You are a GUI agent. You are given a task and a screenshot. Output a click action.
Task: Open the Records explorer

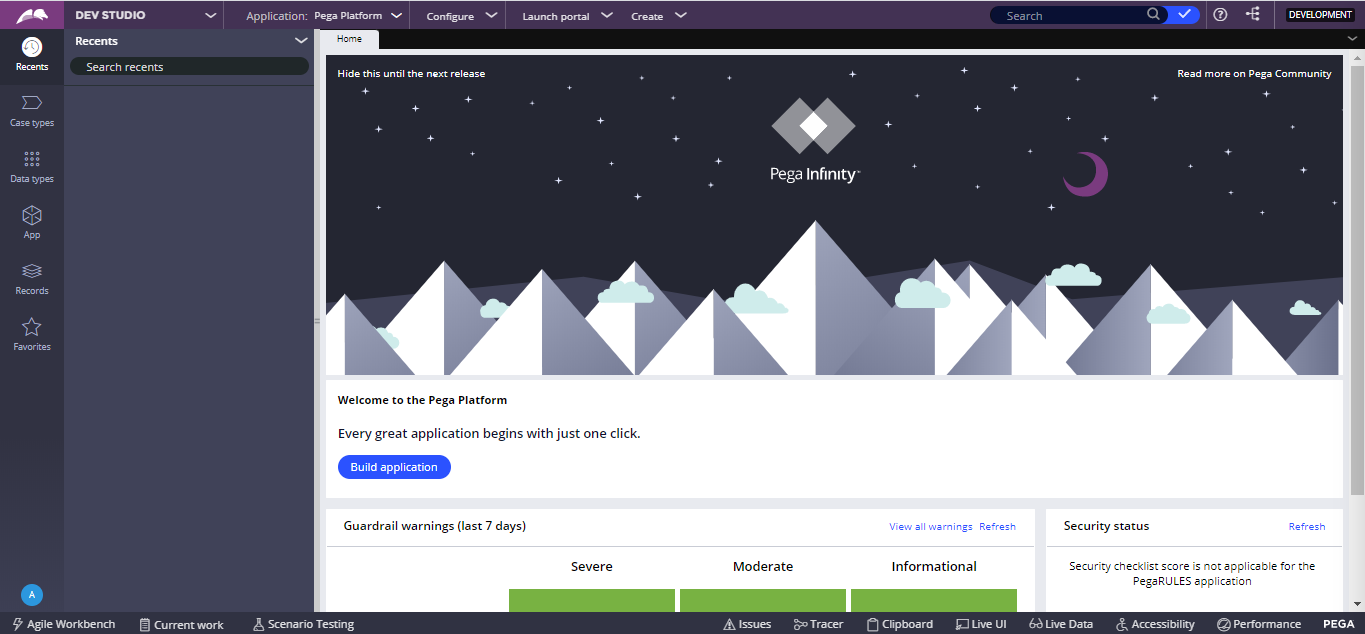click(x=32, y=278)
